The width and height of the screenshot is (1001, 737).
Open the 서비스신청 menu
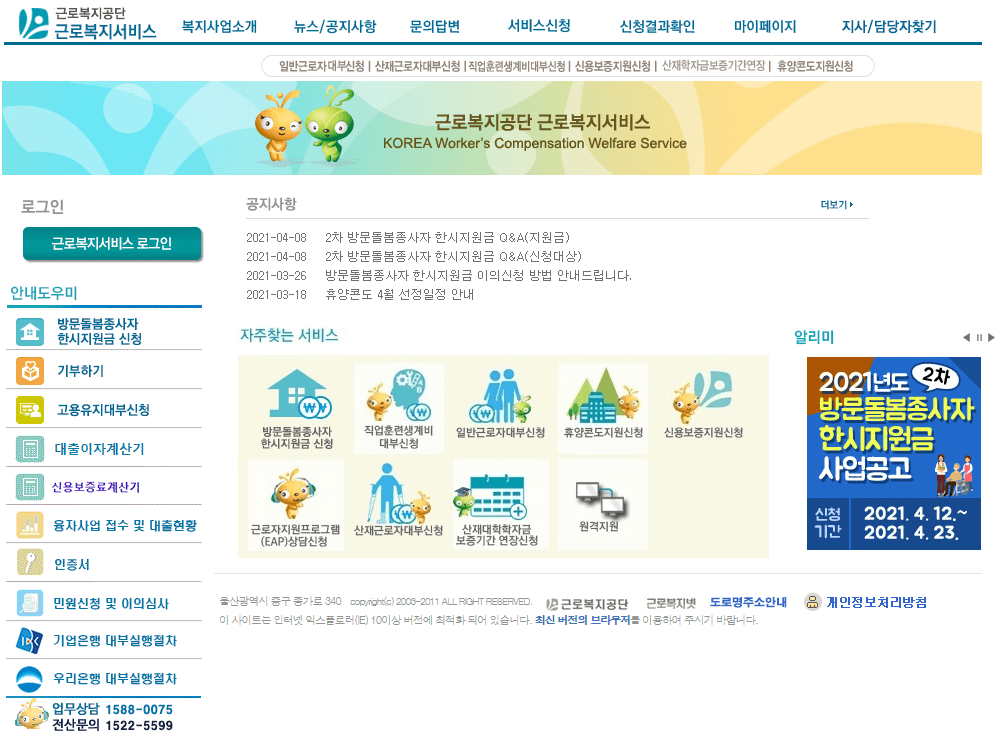coord(539,26)
